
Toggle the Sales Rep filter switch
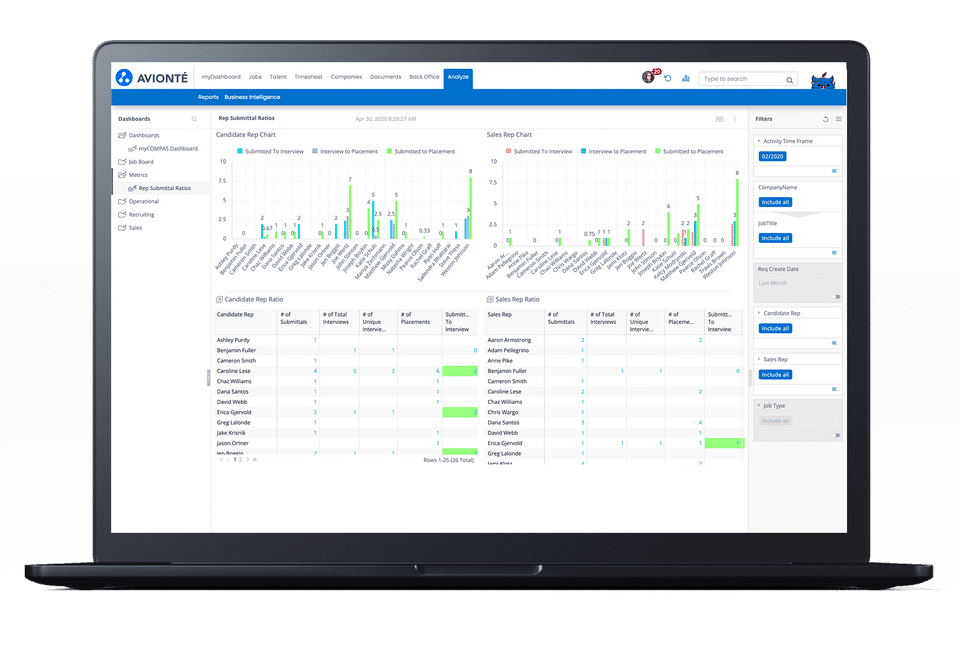tap(834, 389)
